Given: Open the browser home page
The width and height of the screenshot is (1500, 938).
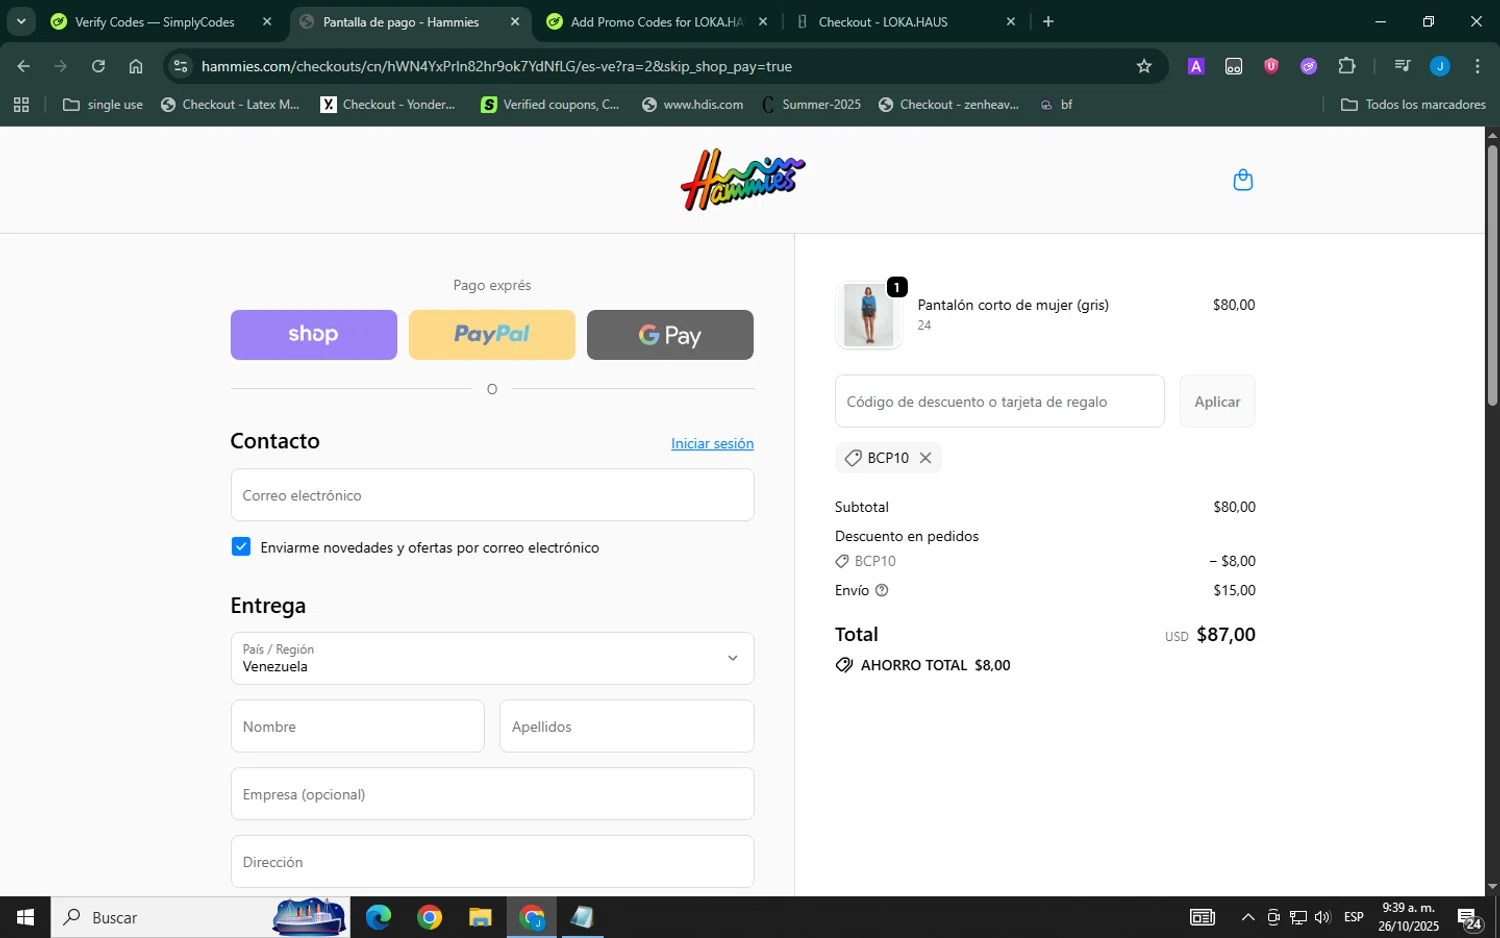Looking at the screenshot, I should pyautogui.click(x=136, y=66).
